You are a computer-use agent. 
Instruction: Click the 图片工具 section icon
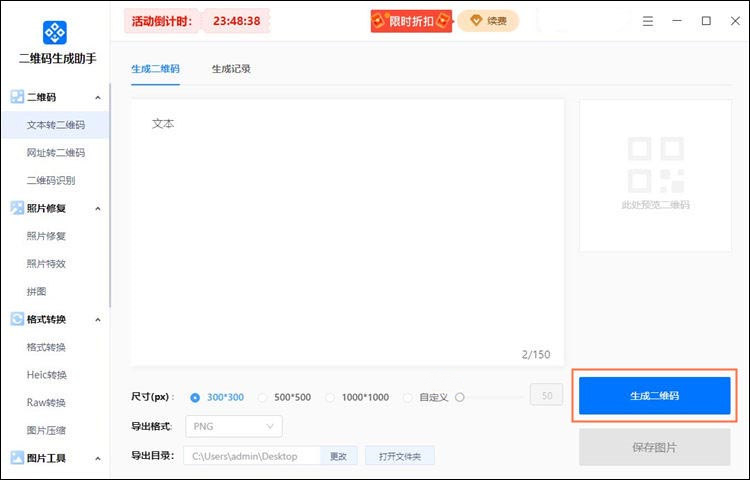17,458
